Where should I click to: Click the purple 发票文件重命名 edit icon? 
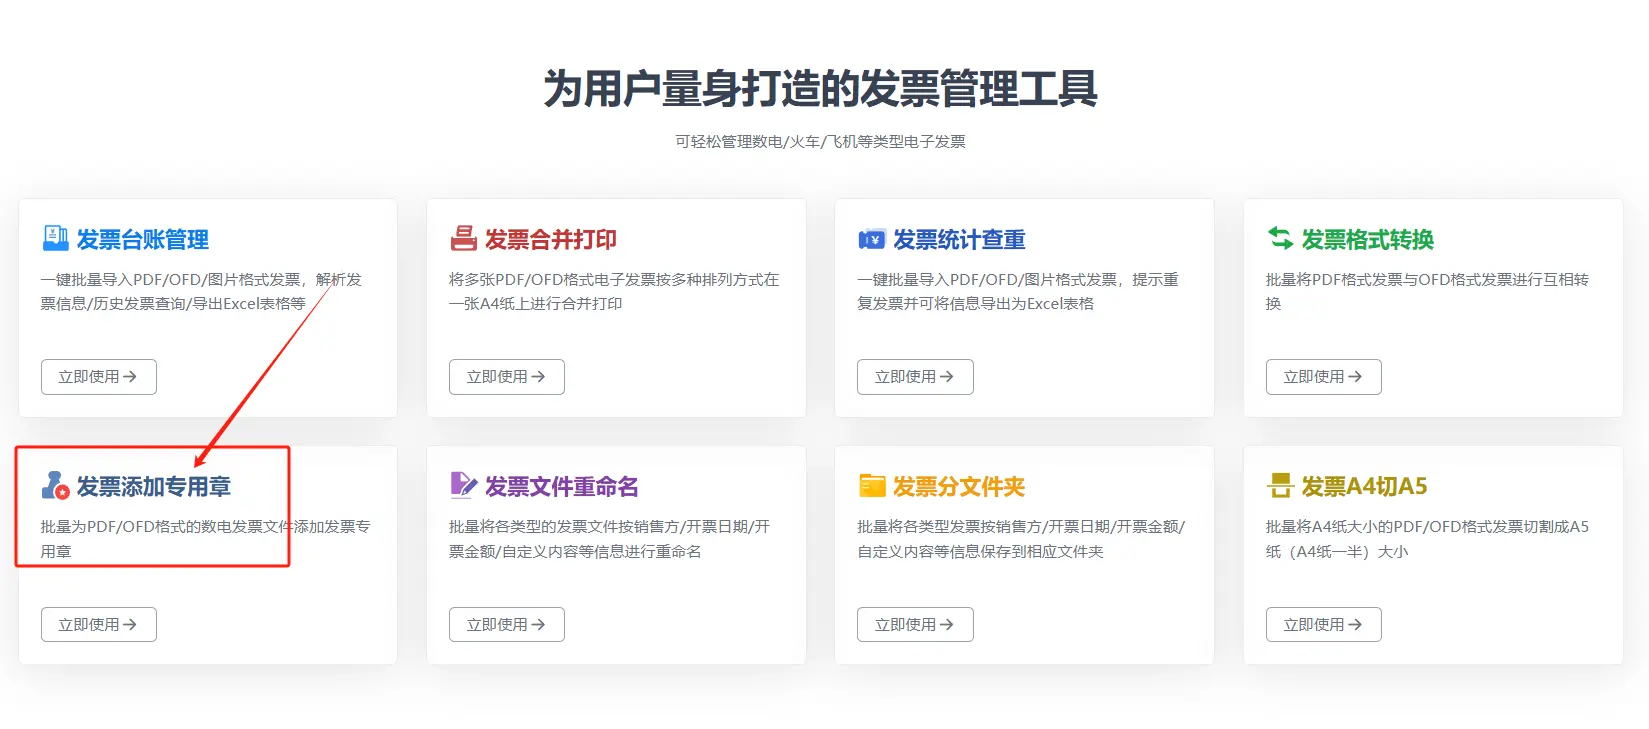click(x=463, y=485)
